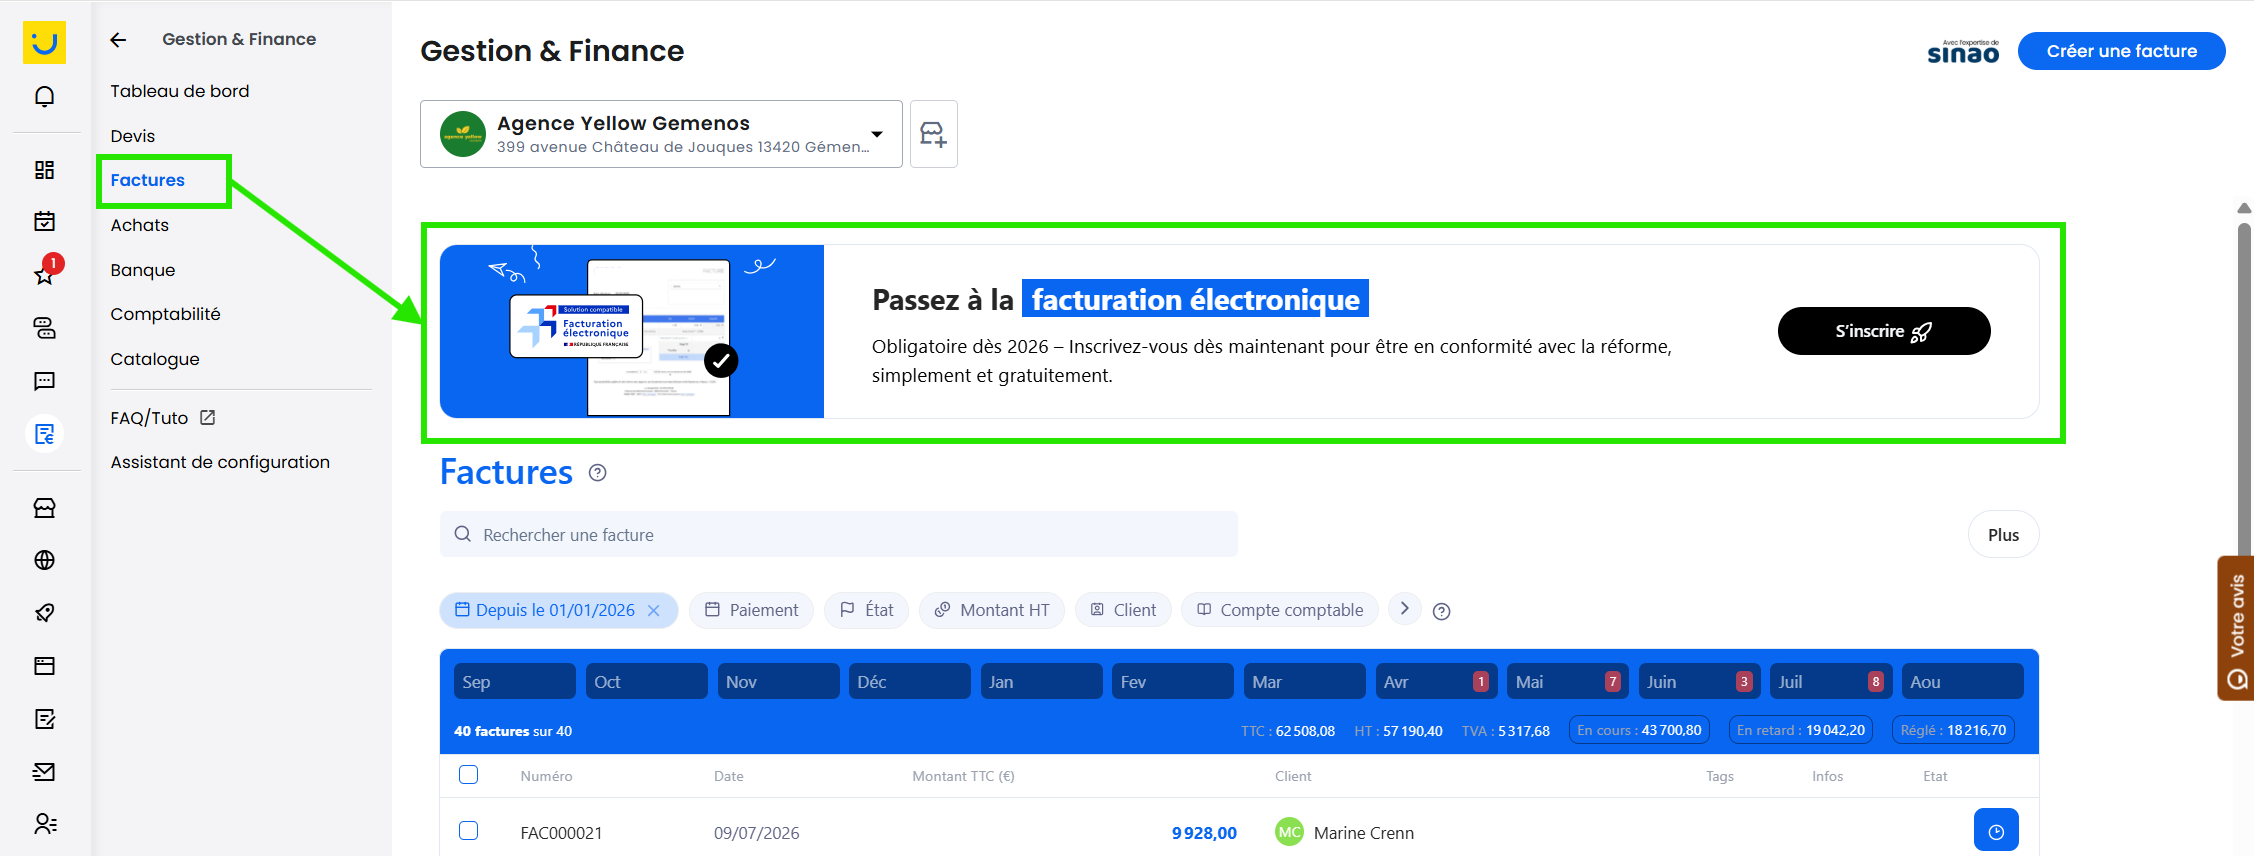Select the Sep month tab

tap(515, 682)
